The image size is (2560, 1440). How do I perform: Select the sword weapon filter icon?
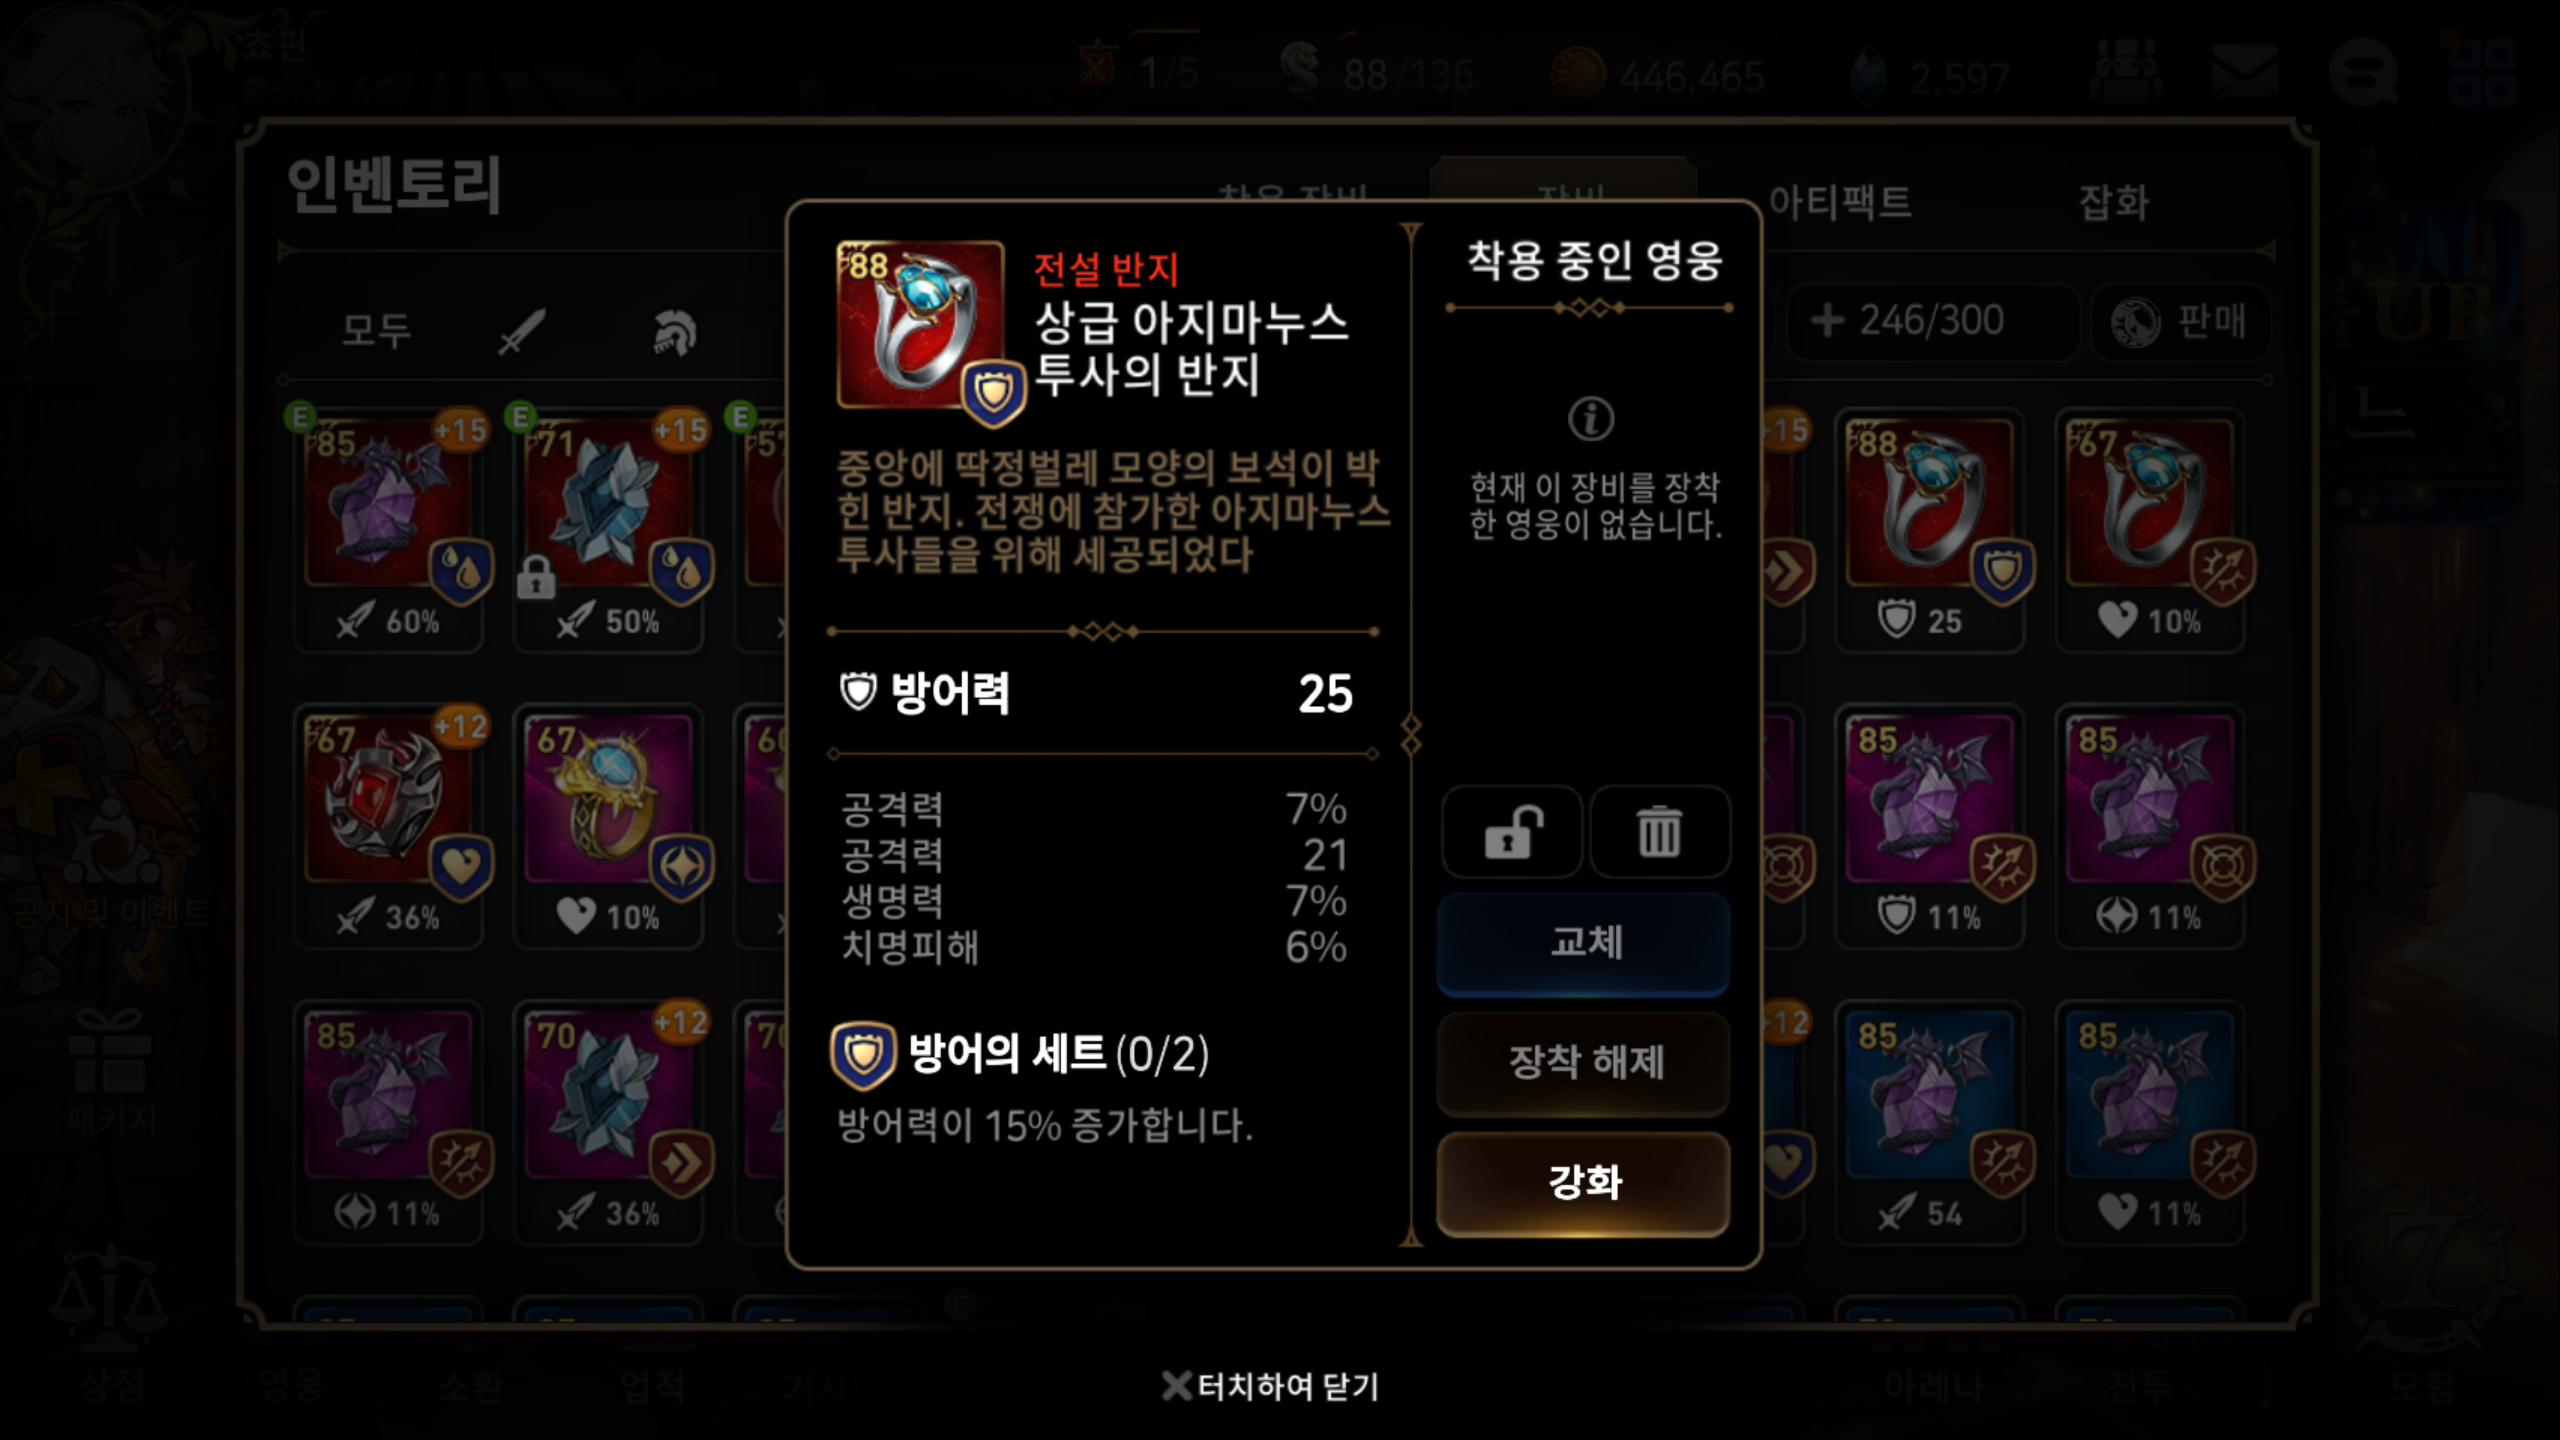point(522,331)
